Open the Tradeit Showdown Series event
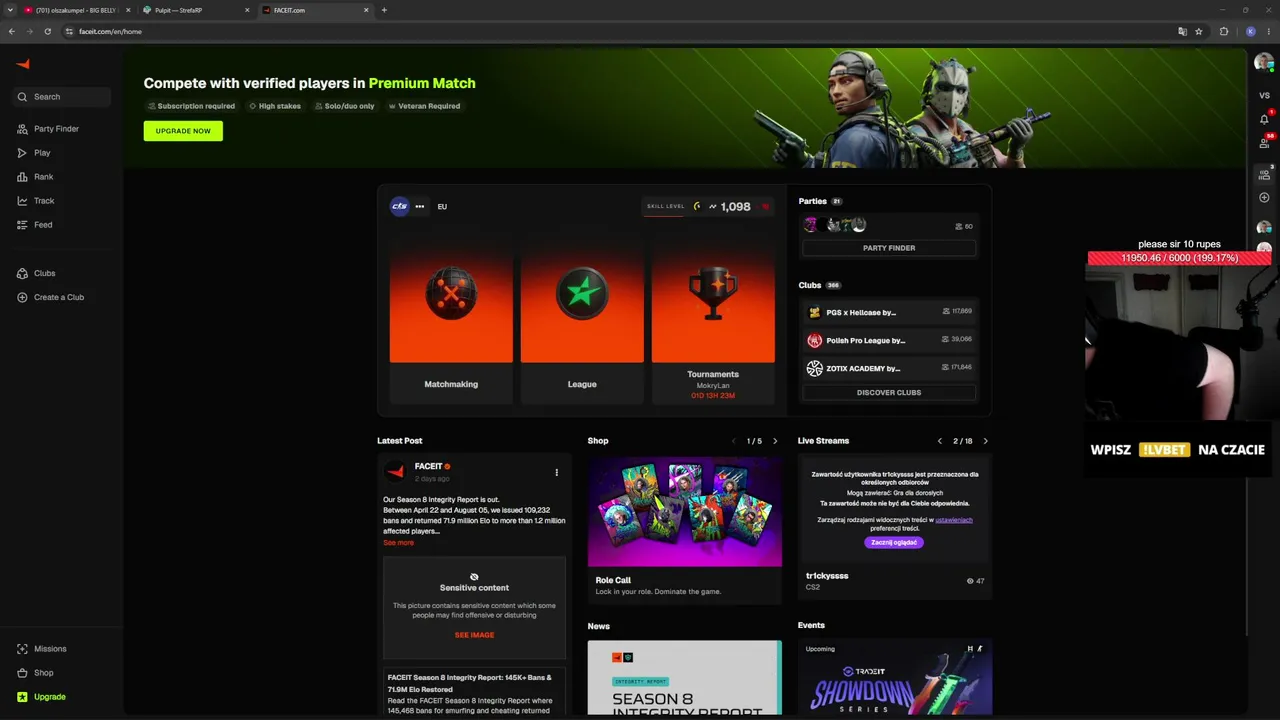Image resolution: width=1280 pixels, height=720 pixels. (x=895, y=678)
